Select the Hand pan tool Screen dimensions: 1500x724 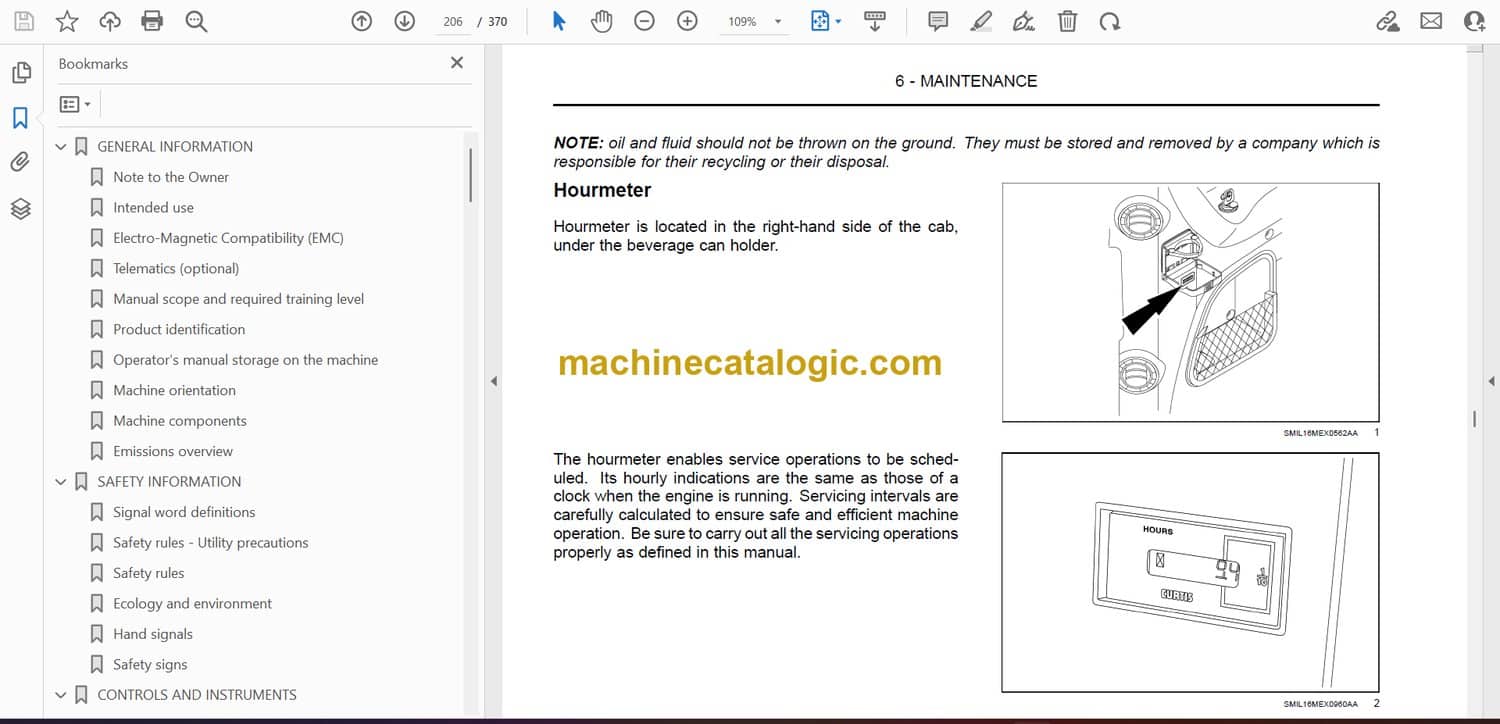point(601,21)
